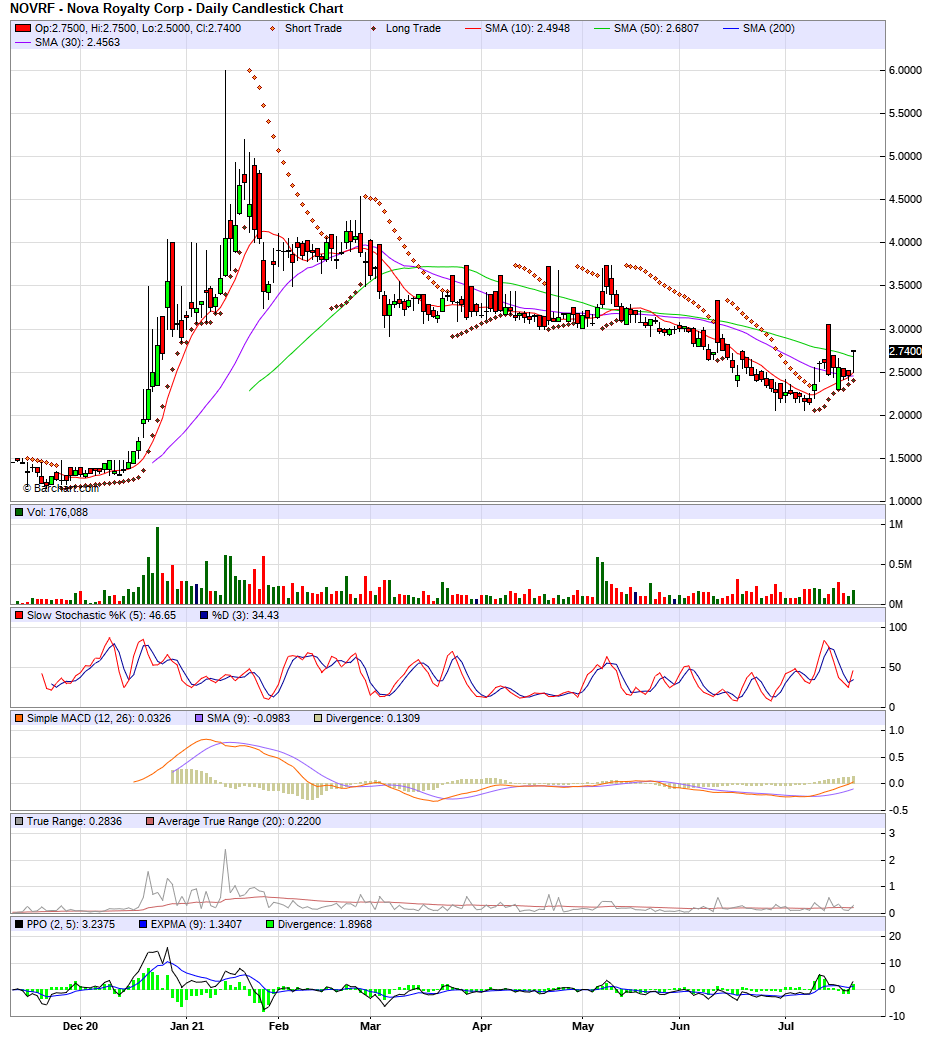
Task: Click the 2.0000 price axis label
Action: (905, 415)
